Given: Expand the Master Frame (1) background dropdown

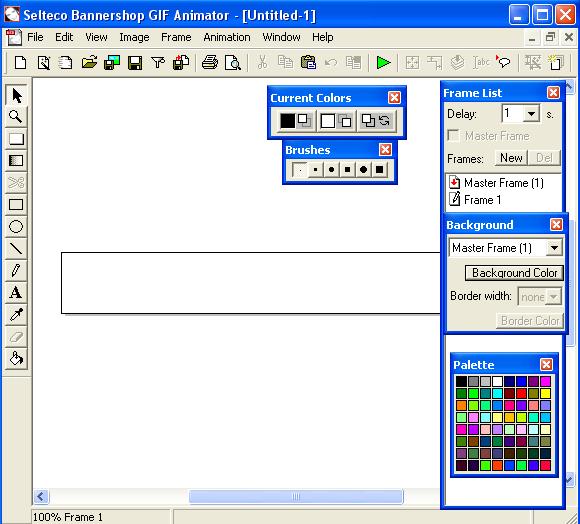Looking at the screenshot, I should 554,248.
